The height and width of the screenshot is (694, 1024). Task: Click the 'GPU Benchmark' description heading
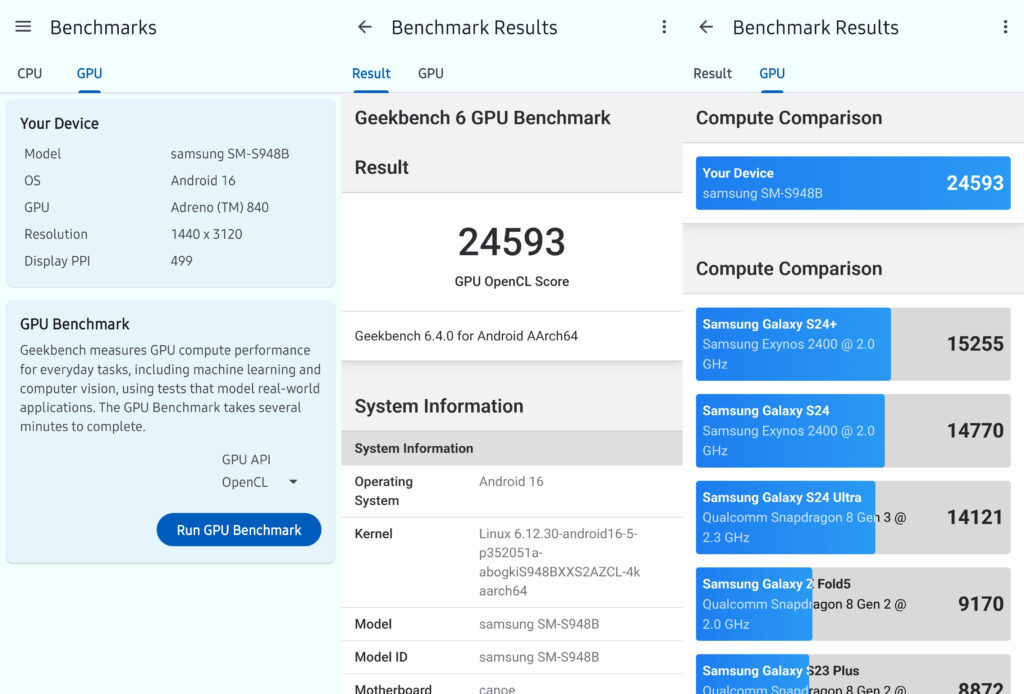pos(74,324)
